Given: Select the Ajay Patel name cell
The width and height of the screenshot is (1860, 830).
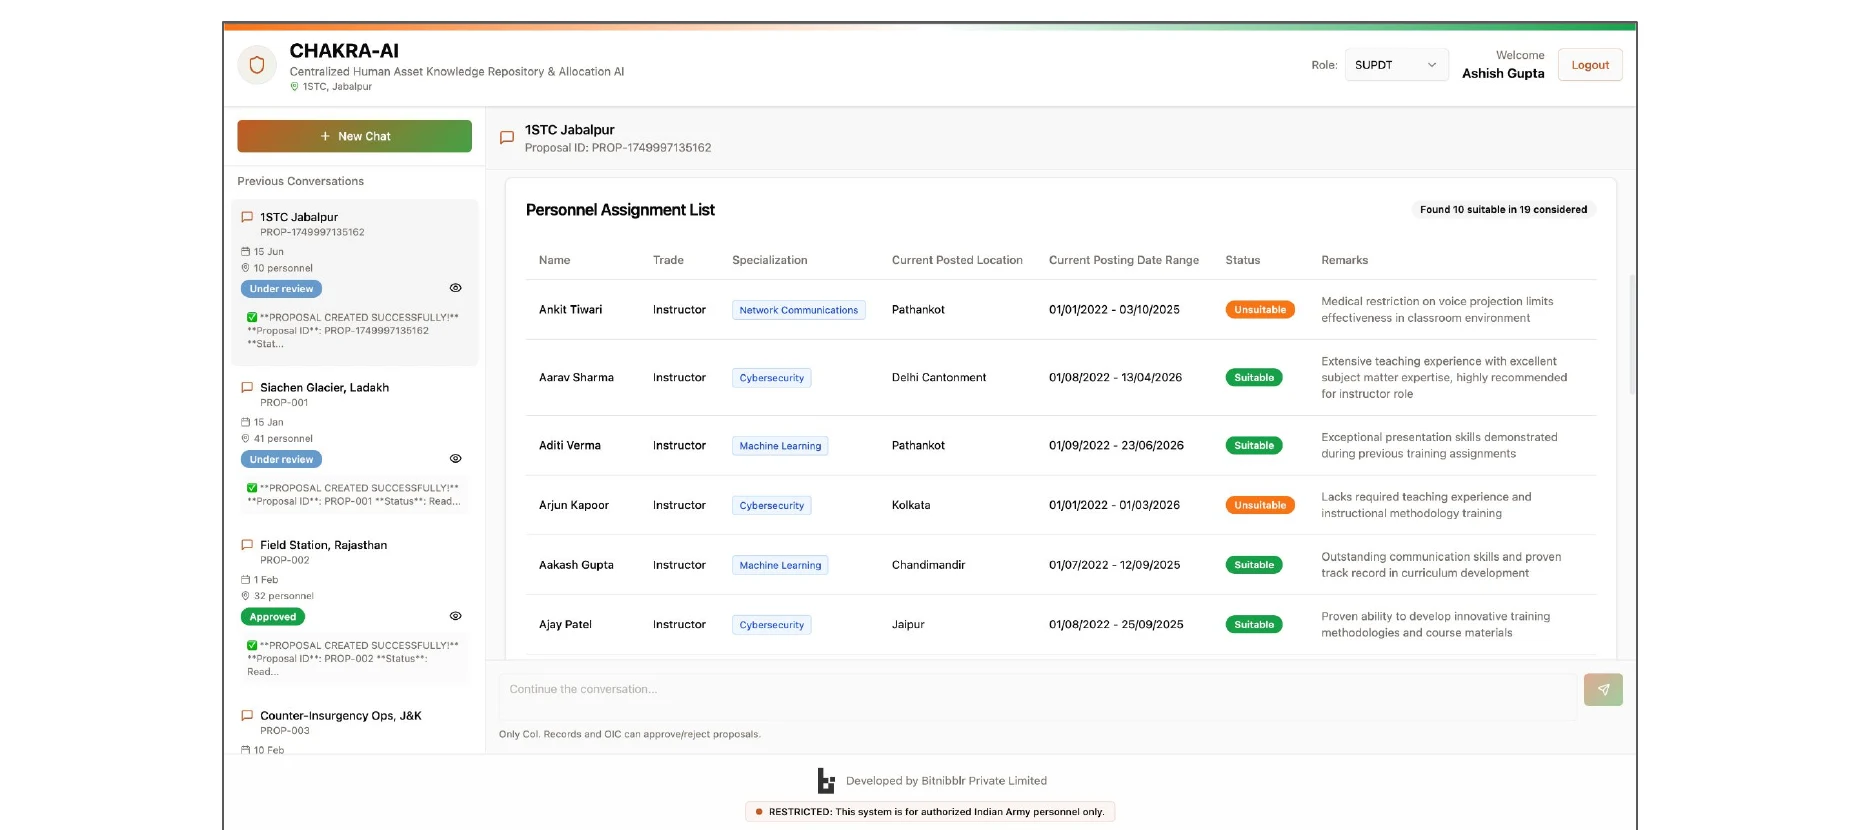Looking at the screenshot, I should pyautogui.click(x=565, y=625).
